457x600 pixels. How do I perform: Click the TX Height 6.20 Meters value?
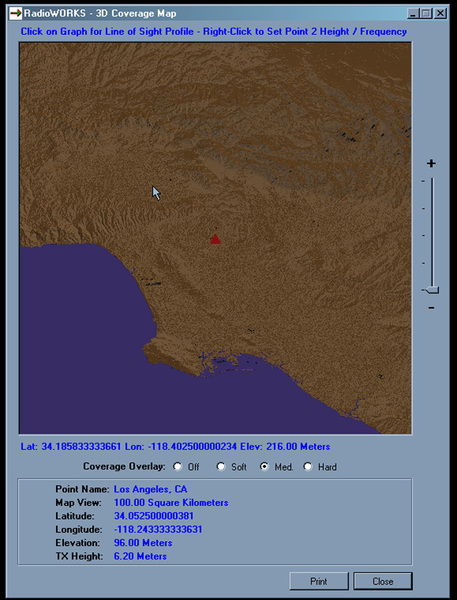[140, 556]
